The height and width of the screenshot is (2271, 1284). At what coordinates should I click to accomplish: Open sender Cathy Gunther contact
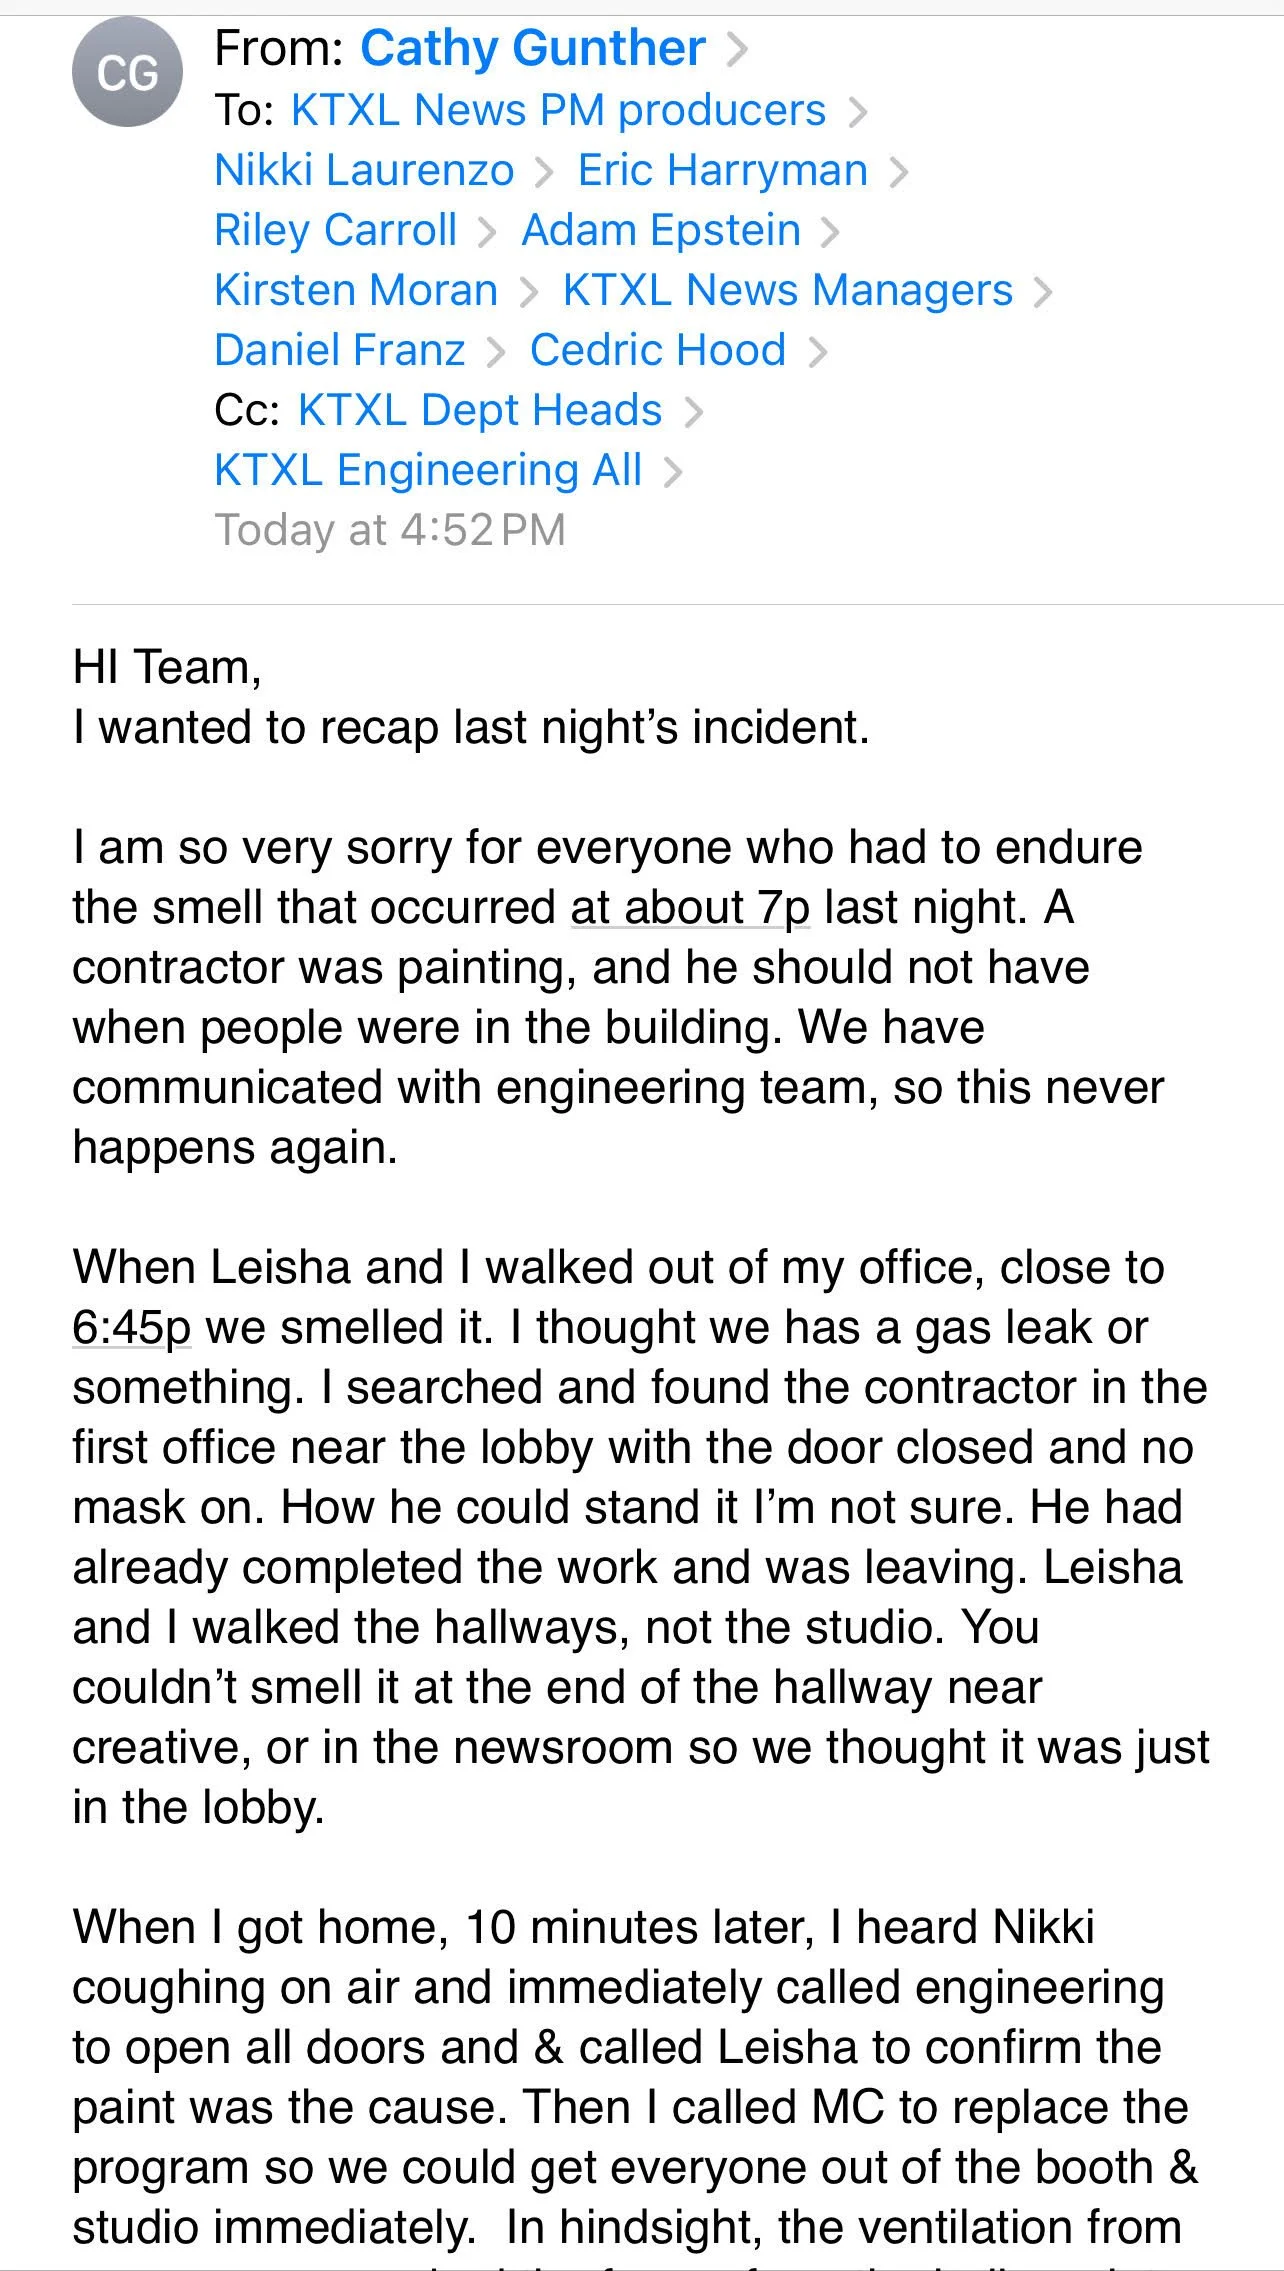tap(532, 48)
